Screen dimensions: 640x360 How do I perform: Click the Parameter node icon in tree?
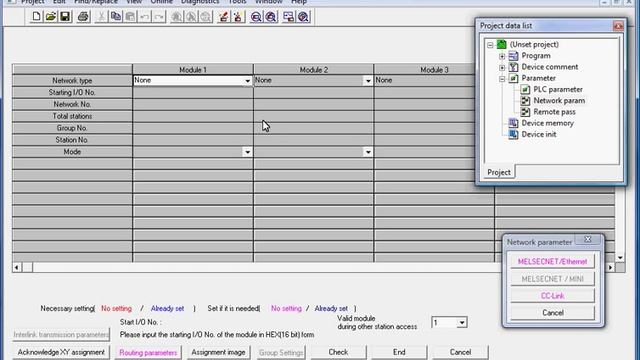pyautogui.click(x=513, y=78)
